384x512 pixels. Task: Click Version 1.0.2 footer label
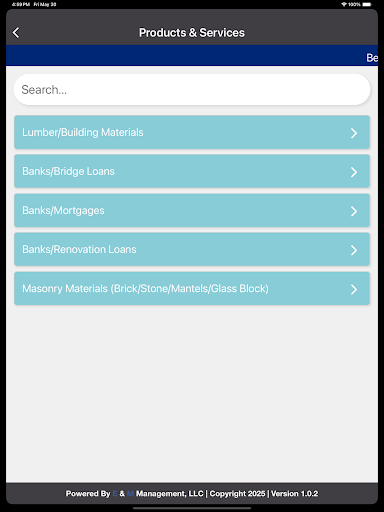point(294,493)
